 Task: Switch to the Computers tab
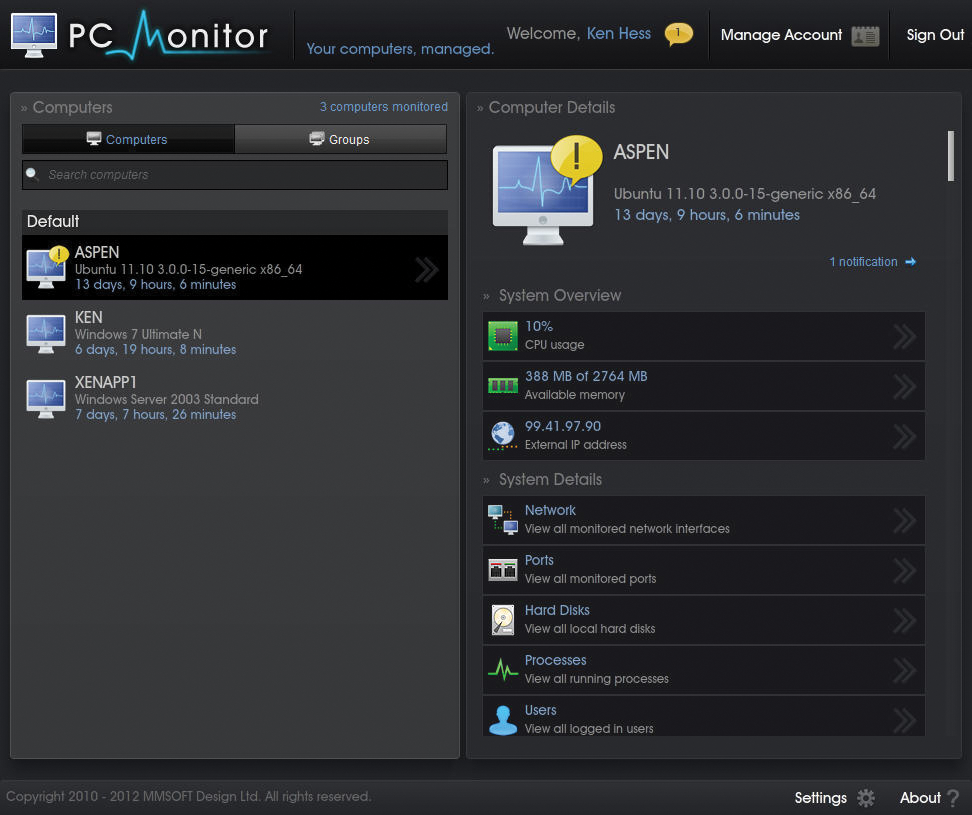pos(128,139)
